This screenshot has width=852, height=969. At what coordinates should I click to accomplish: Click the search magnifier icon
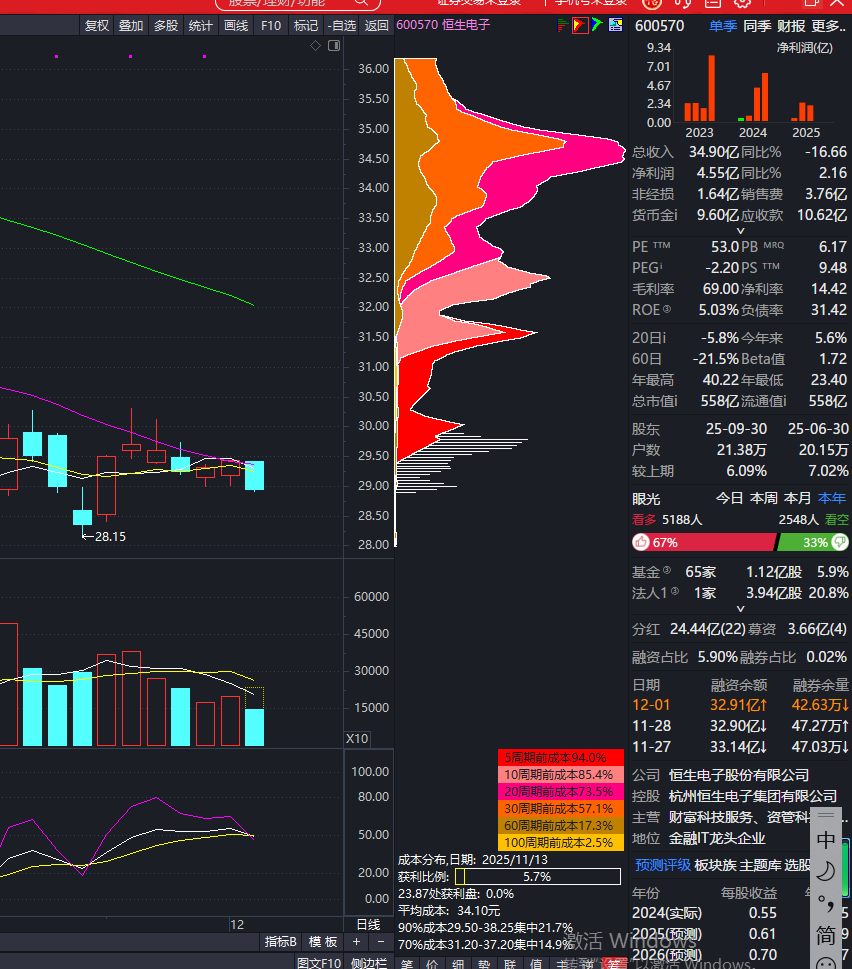(x=362, y=3)
